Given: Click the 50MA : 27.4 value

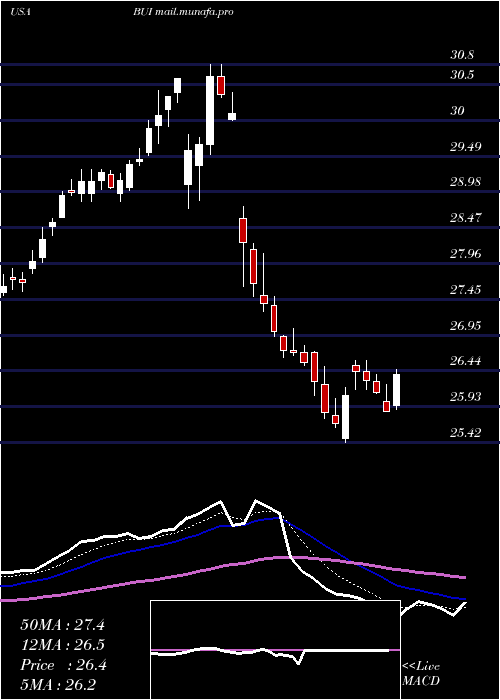Looking at the screenshot, I should pyautogui.click(x=62, y=625).
